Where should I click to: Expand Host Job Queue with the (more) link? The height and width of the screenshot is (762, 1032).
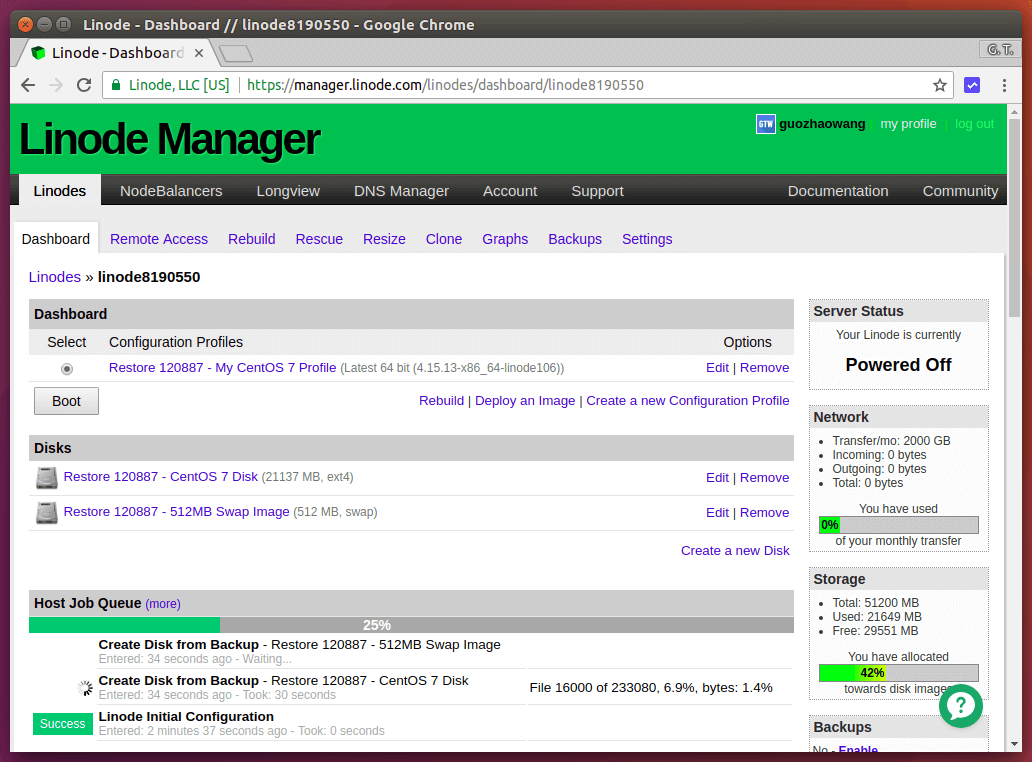pos(163,604)
